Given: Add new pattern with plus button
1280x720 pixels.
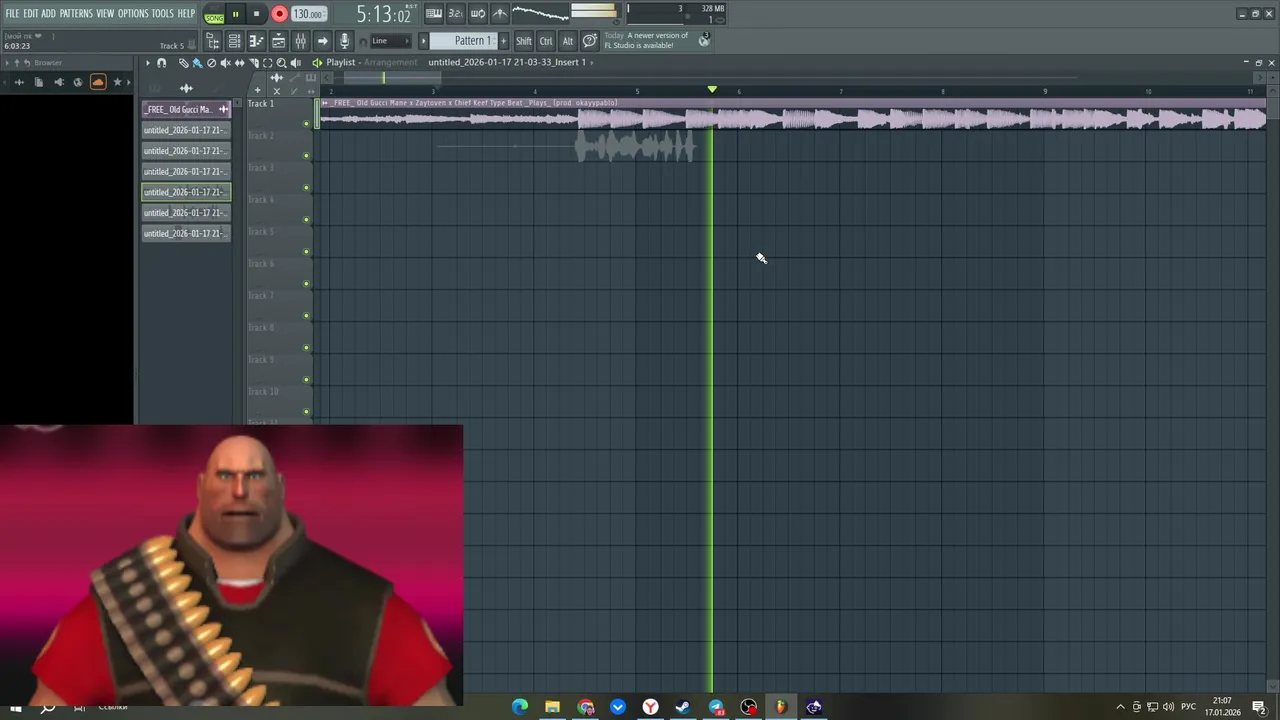Looking at the screenshot, I should 503,41.
